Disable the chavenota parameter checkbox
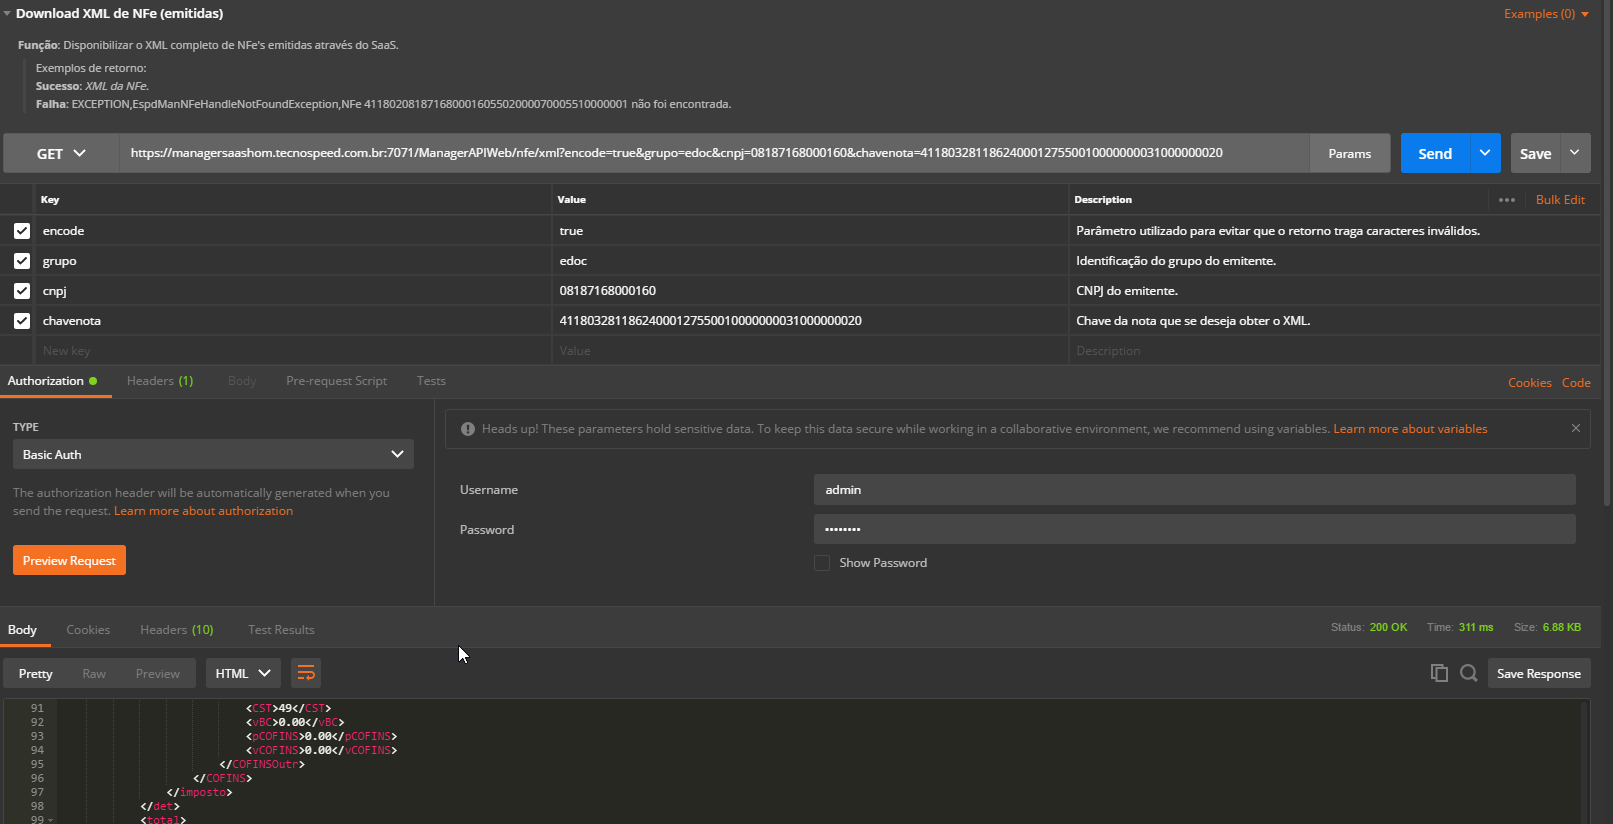This screenshot has width=1613, height=824. pyautogui.click(x=22, y=321)
